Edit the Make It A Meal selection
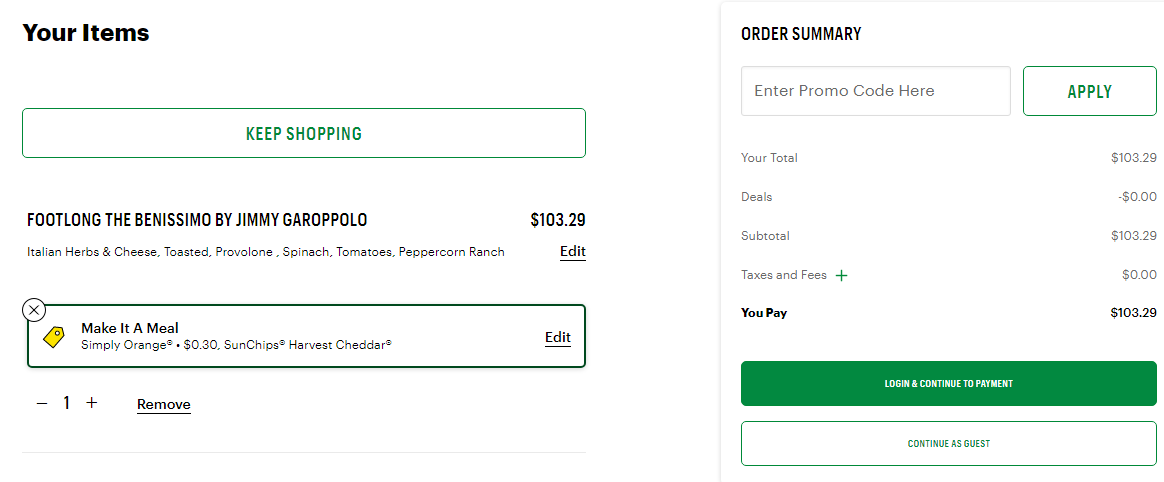1164x482 pixels. tap(558, 338)
